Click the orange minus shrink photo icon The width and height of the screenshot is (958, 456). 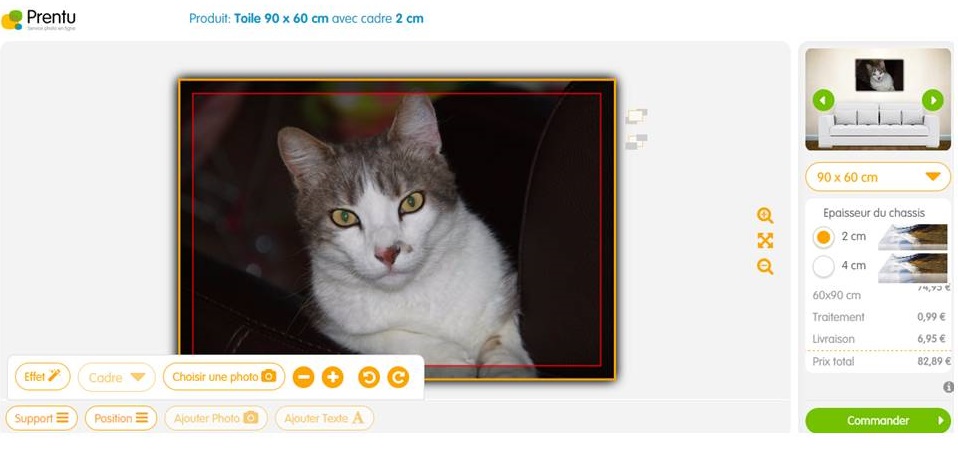click(304, 377)
